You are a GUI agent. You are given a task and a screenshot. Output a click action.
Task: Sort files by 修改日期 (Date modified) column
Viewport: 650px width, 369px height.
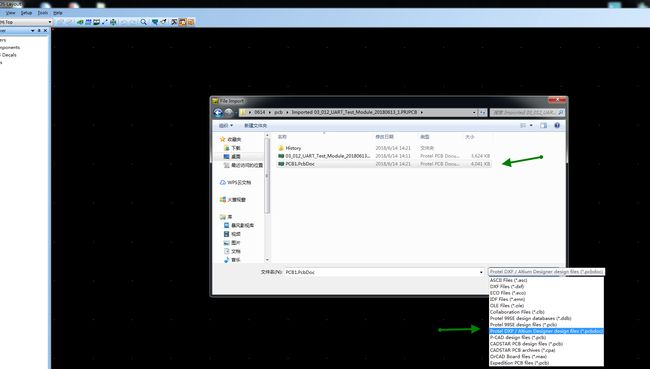384,137
